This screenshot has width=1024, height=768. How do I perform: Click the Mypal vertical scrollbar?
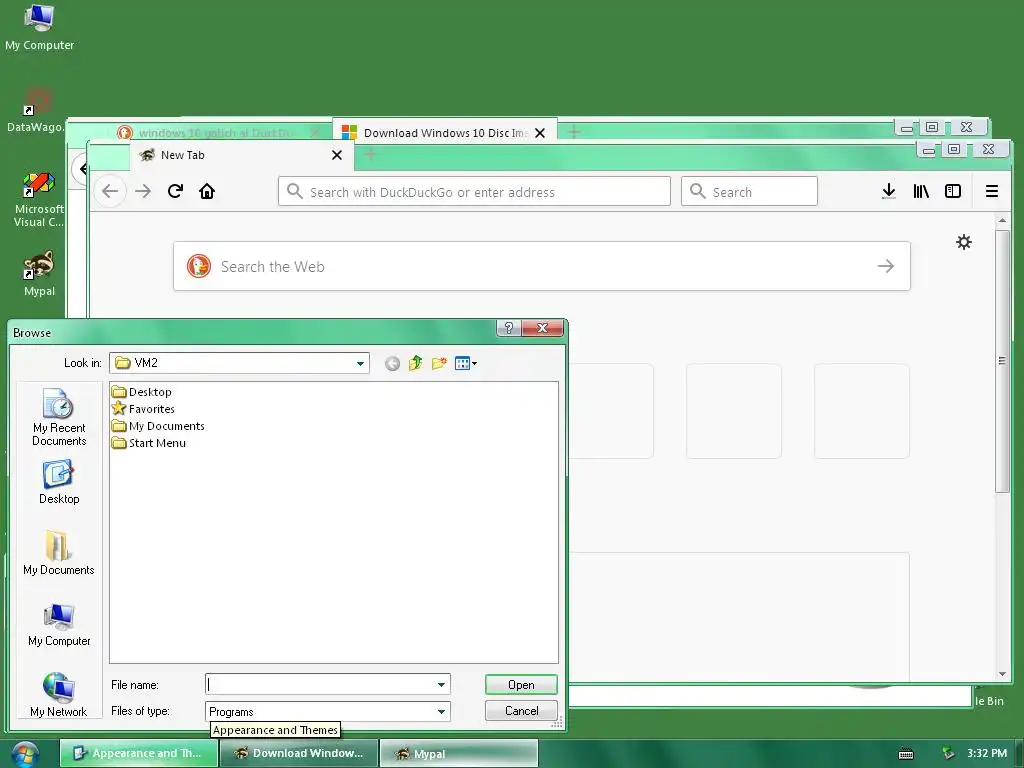click(1002, 361)
